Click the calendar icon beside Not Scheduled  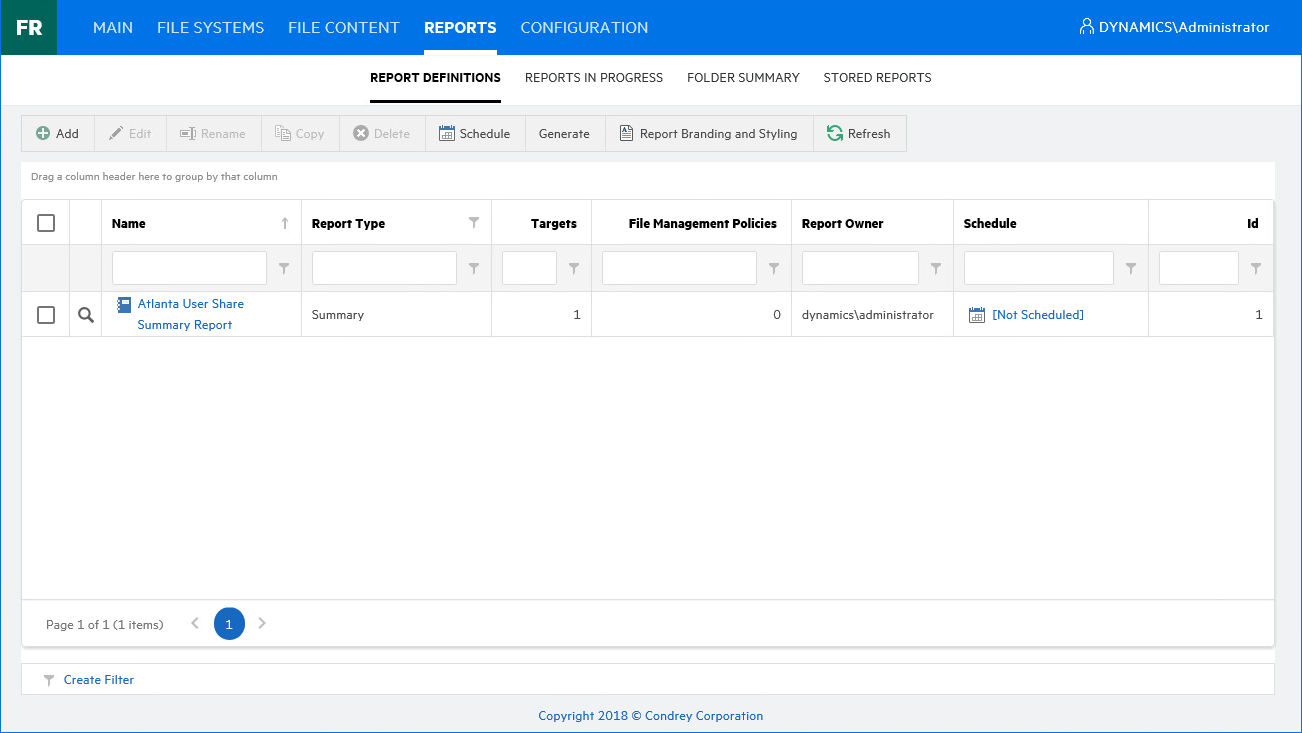point(977,315)
